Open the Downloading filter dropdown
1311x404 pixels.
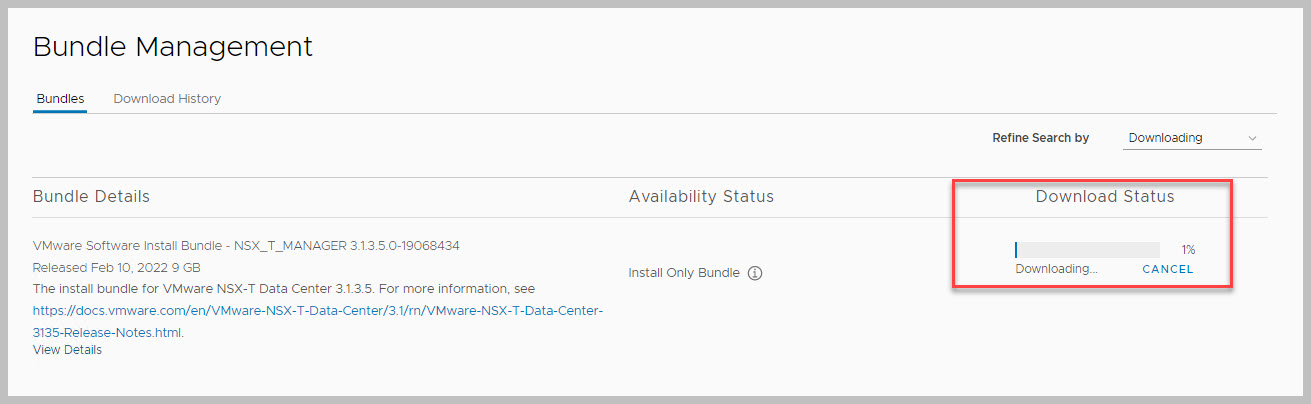(x=1191, y=138)
